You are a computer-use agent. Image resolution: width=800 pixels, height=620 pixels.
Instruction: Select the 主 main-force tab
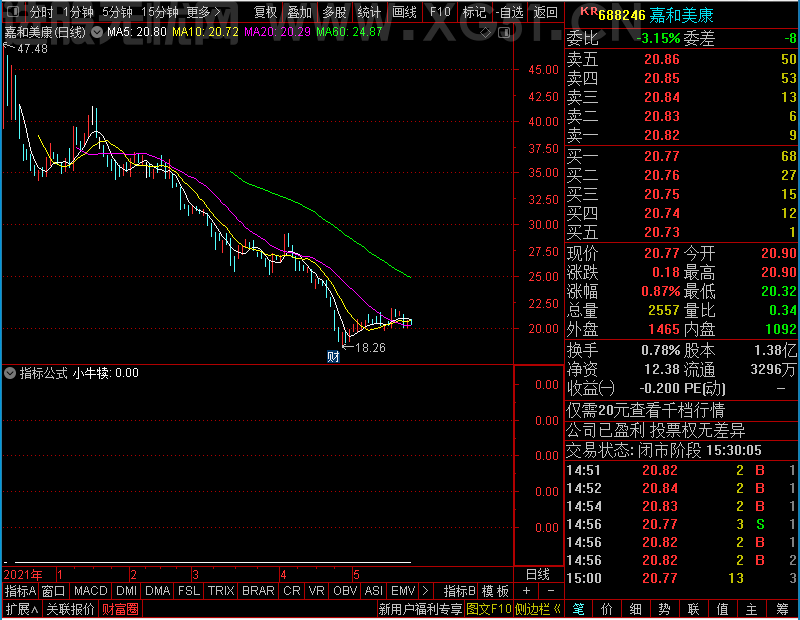click(x=752, y=609)
